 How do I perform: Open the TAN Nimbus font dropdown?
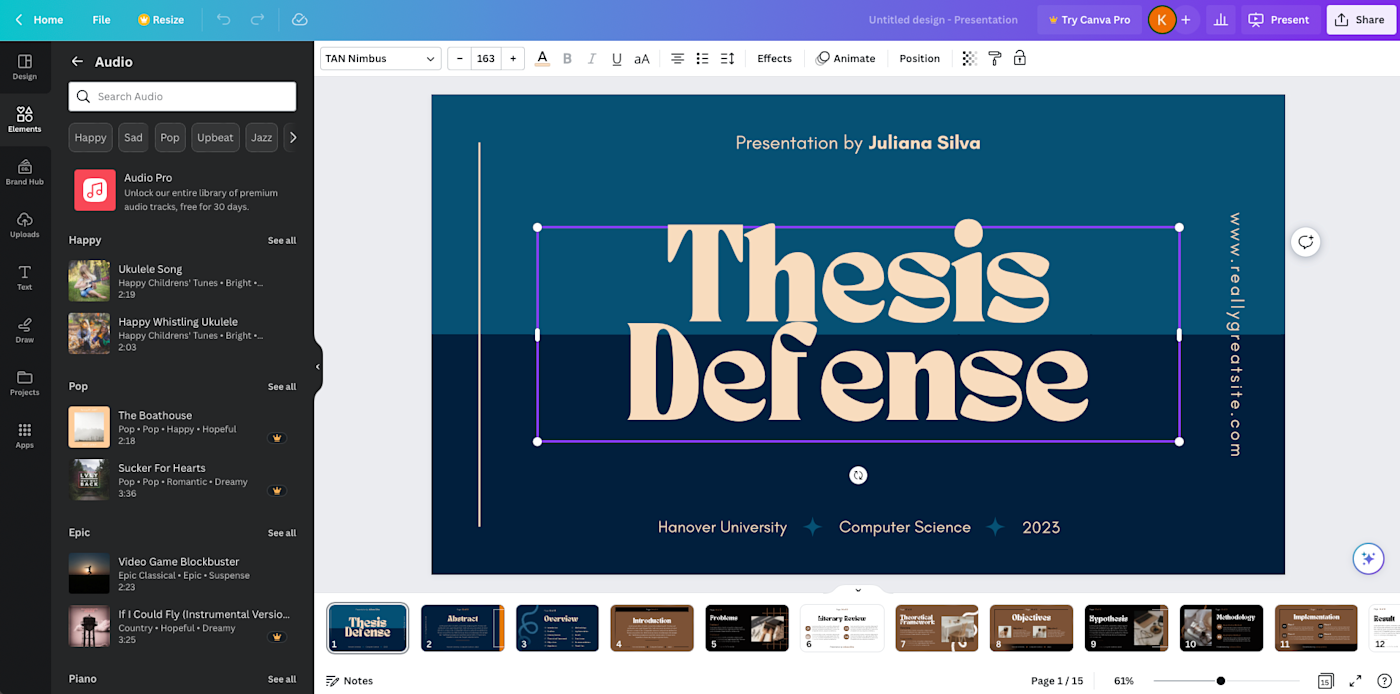380,58
